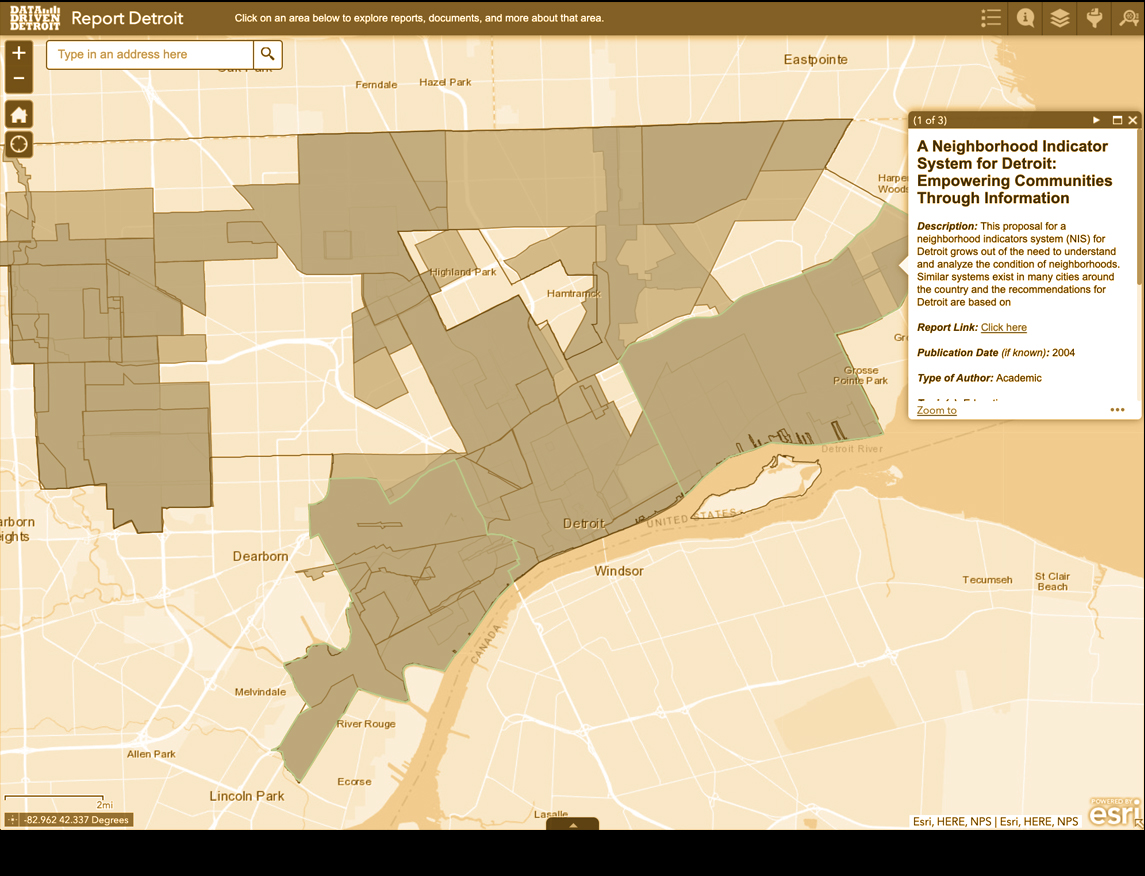
Task: Zoom out with the minus control
Action: point(18,76)
